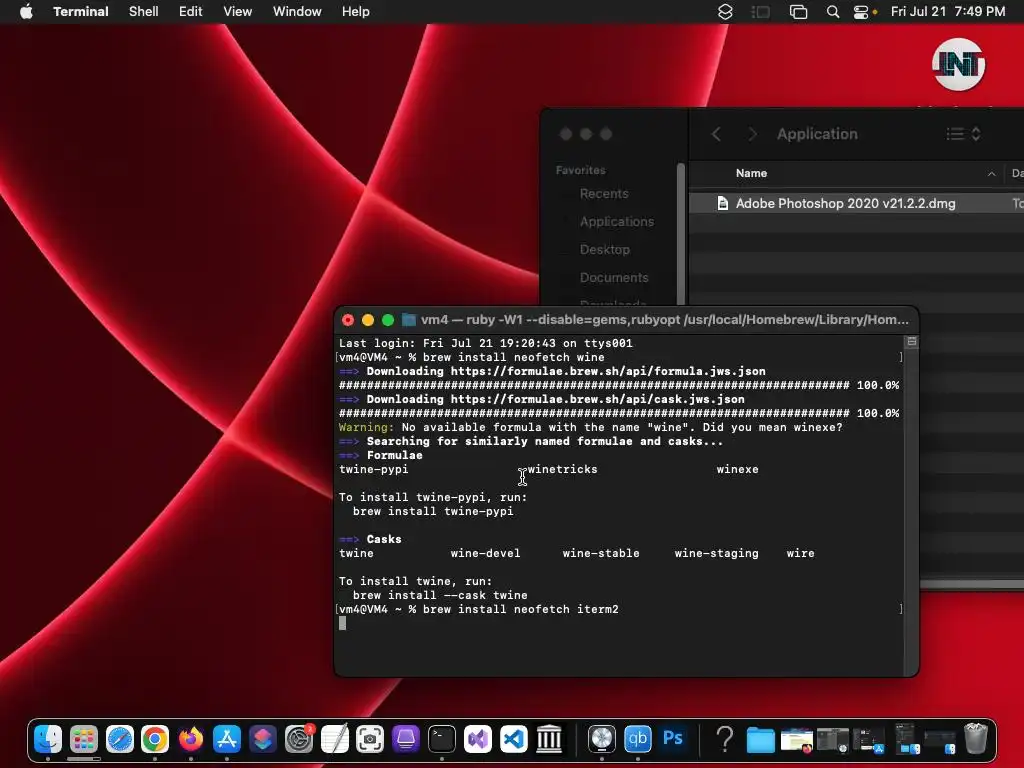Open the Shell menu
Viewport: 1024px width, 768px height.
click(144, 11)
